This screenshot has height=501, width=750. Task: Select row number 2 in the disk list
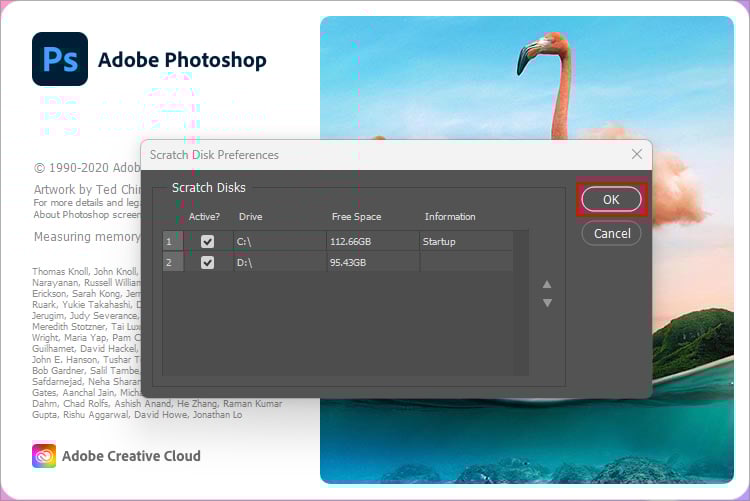(173, 262)
